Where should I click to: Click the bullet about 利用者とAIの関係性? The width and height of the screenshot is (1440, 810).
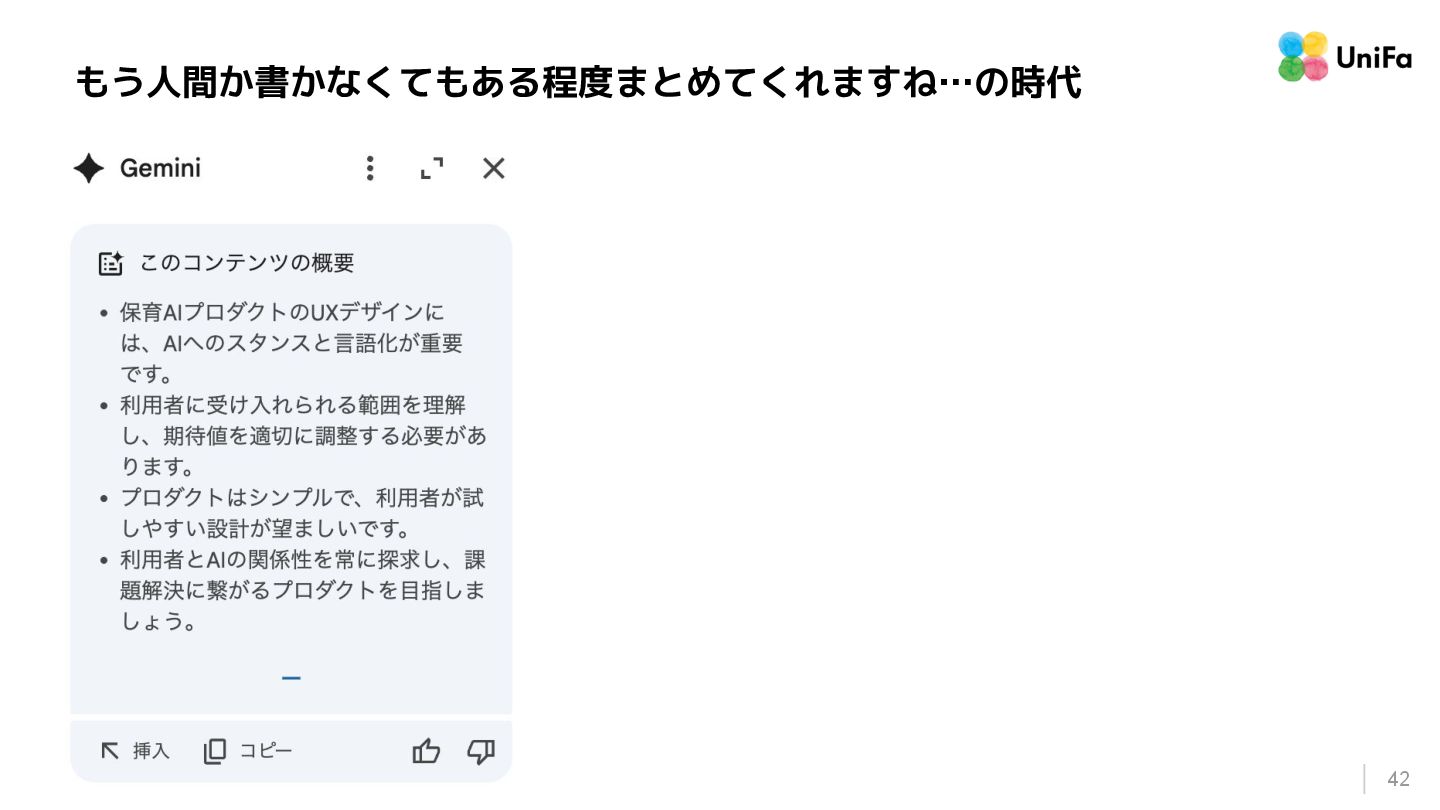303,590
